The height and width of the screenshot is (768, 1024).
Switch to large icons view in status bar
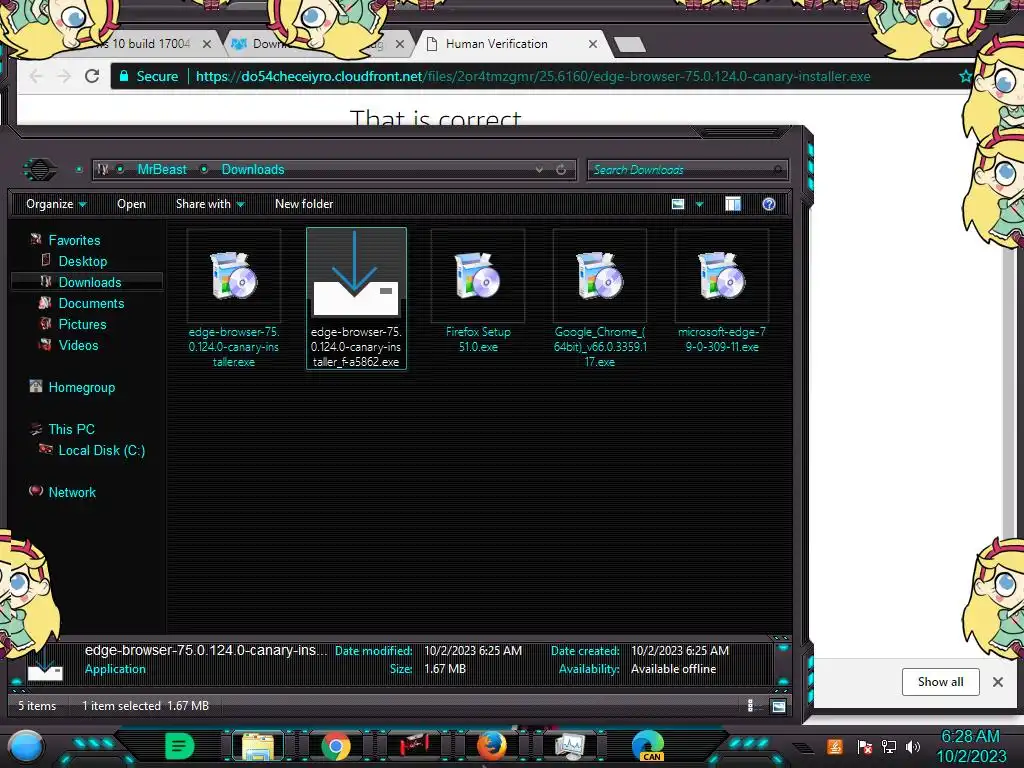tap(778, 706)
